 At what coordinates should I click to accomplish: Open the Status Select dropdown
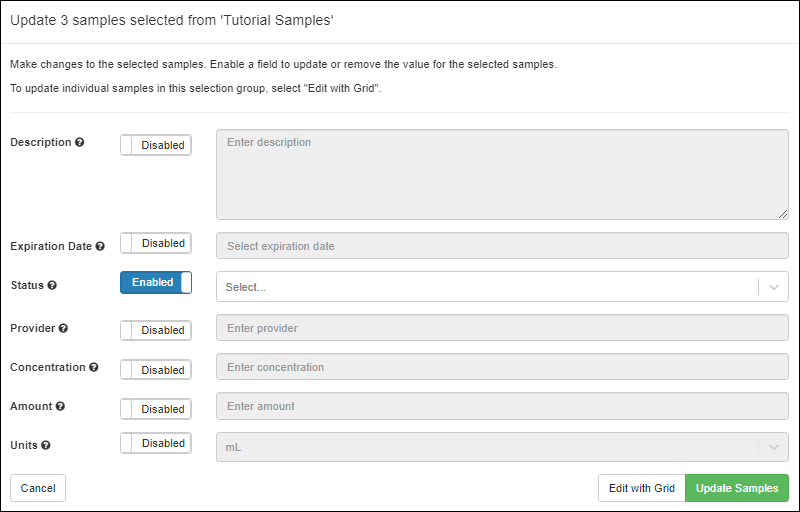click(x=503, y=287)
